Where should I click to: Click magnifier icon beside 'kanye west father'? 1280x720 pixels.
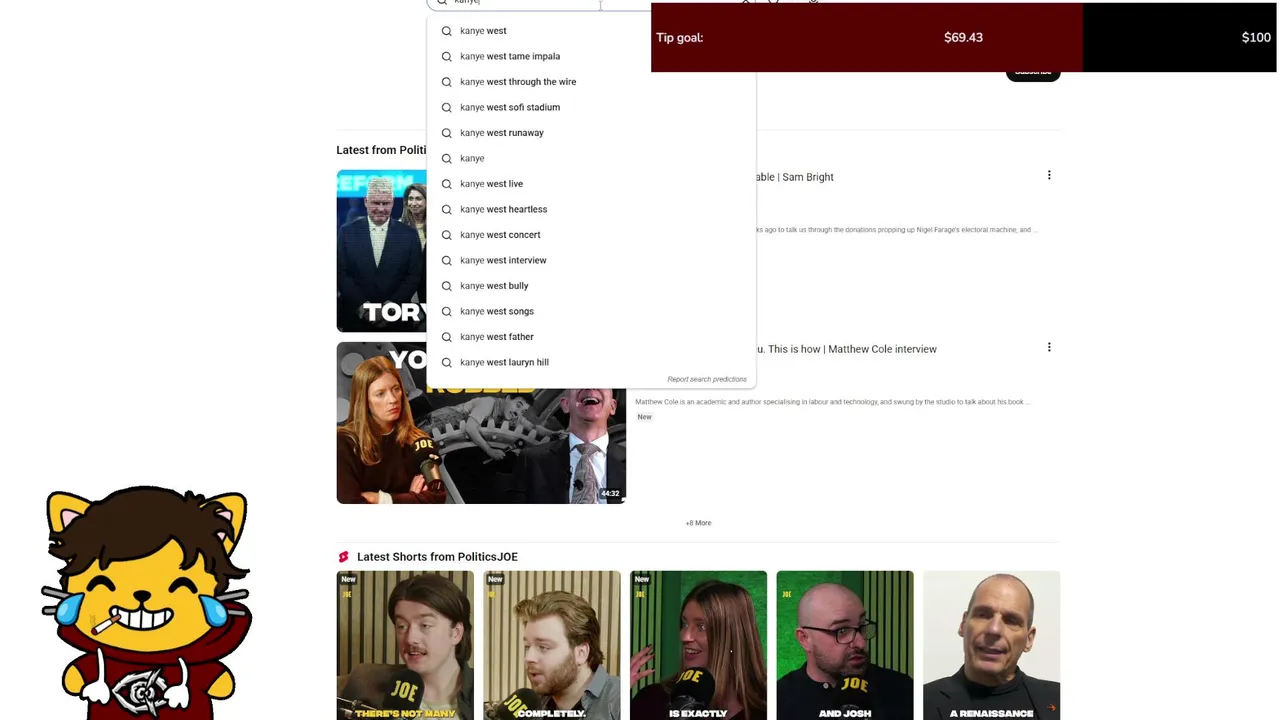point(447,337)
